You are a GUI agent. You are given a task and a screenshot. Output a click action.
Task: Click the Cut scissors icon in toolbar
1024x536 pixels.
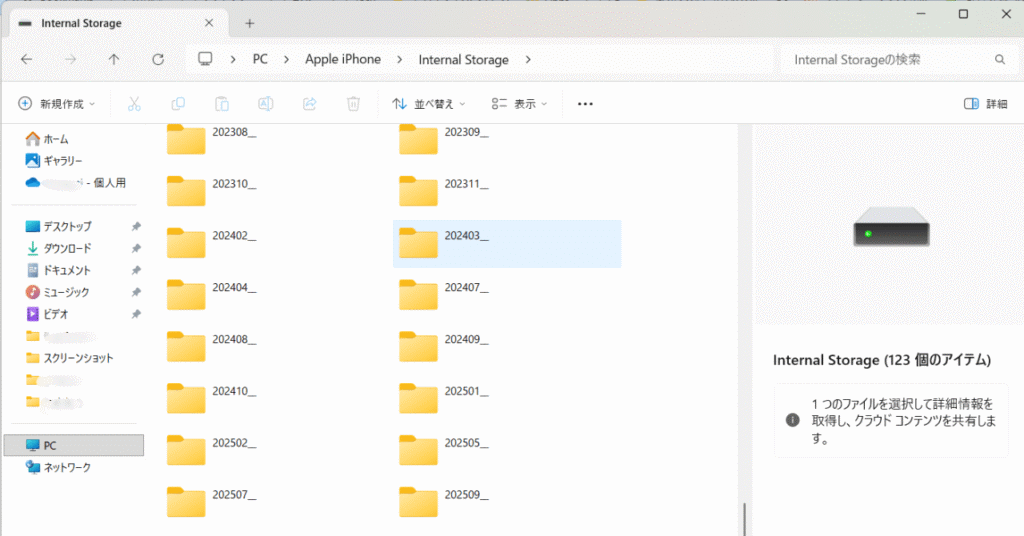tap(134, 104)
